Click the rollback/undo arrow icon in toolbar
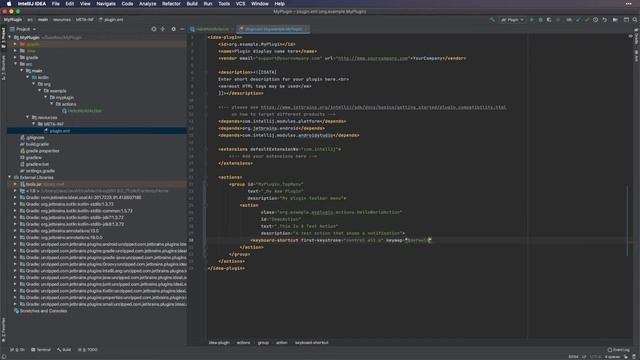The image size is (640, 360). click(x=604, y=20)
